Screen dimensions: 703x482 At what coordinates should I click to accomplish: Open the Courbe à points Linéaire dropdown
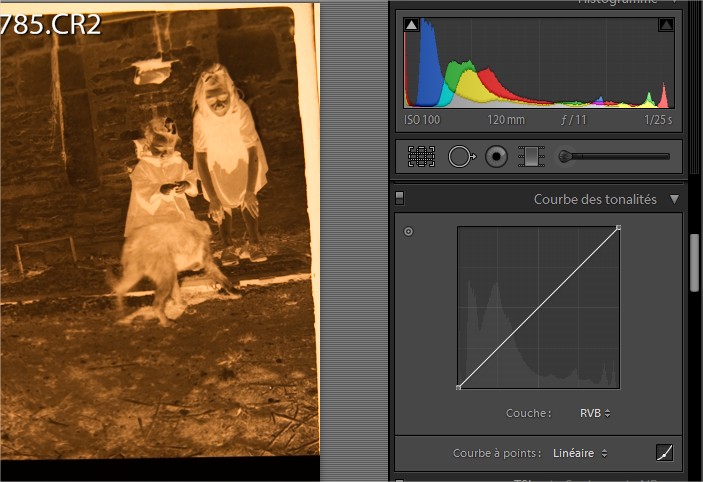pos(581,453)
